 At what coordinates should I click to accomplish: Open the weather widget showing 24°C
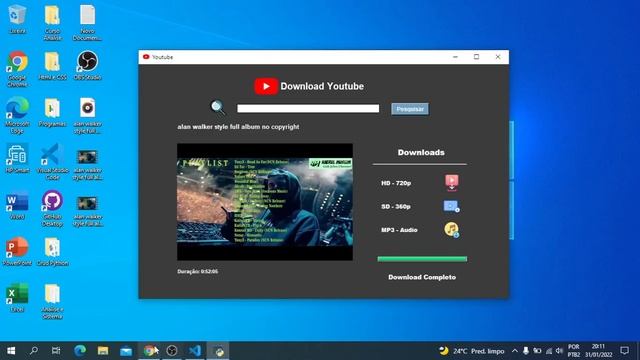[x=472, y=351]
